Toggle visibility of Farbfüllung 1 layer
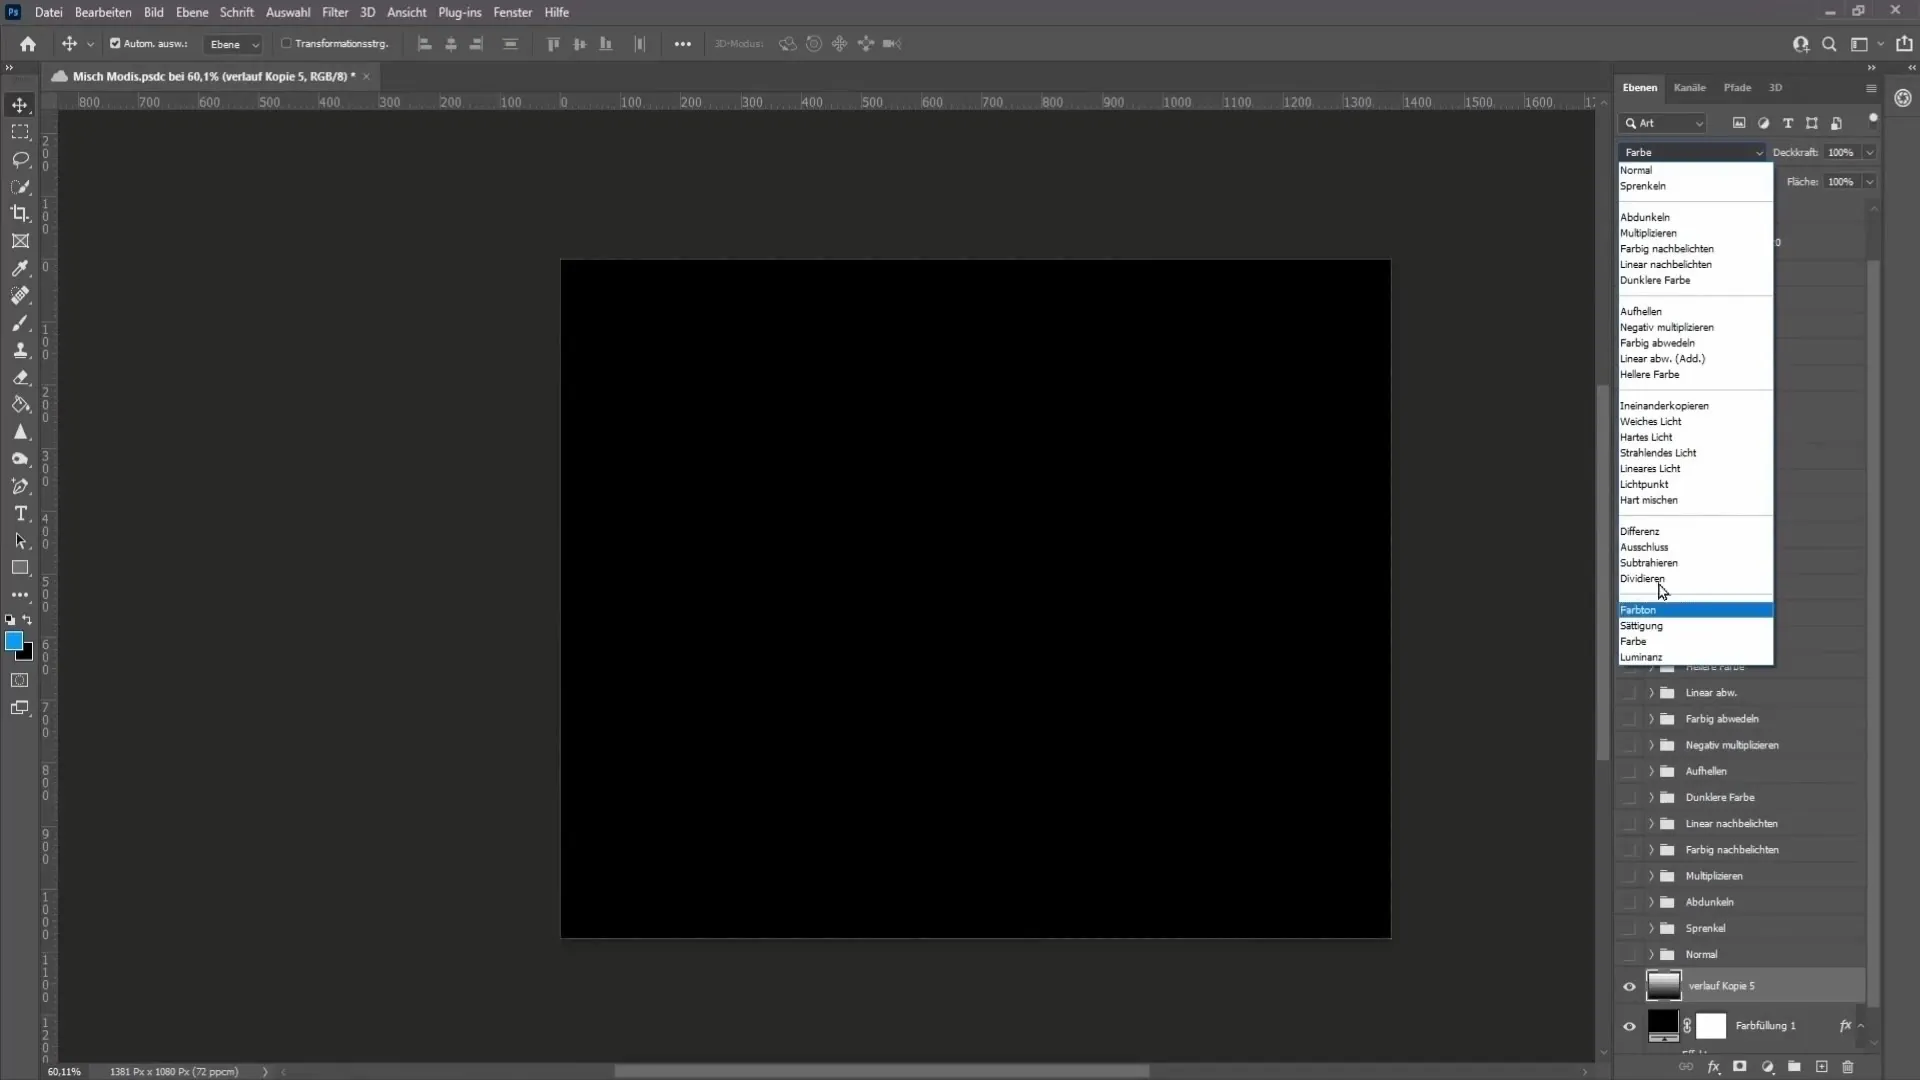Viewport: 1920px width, 1080px height. 1630,1026
